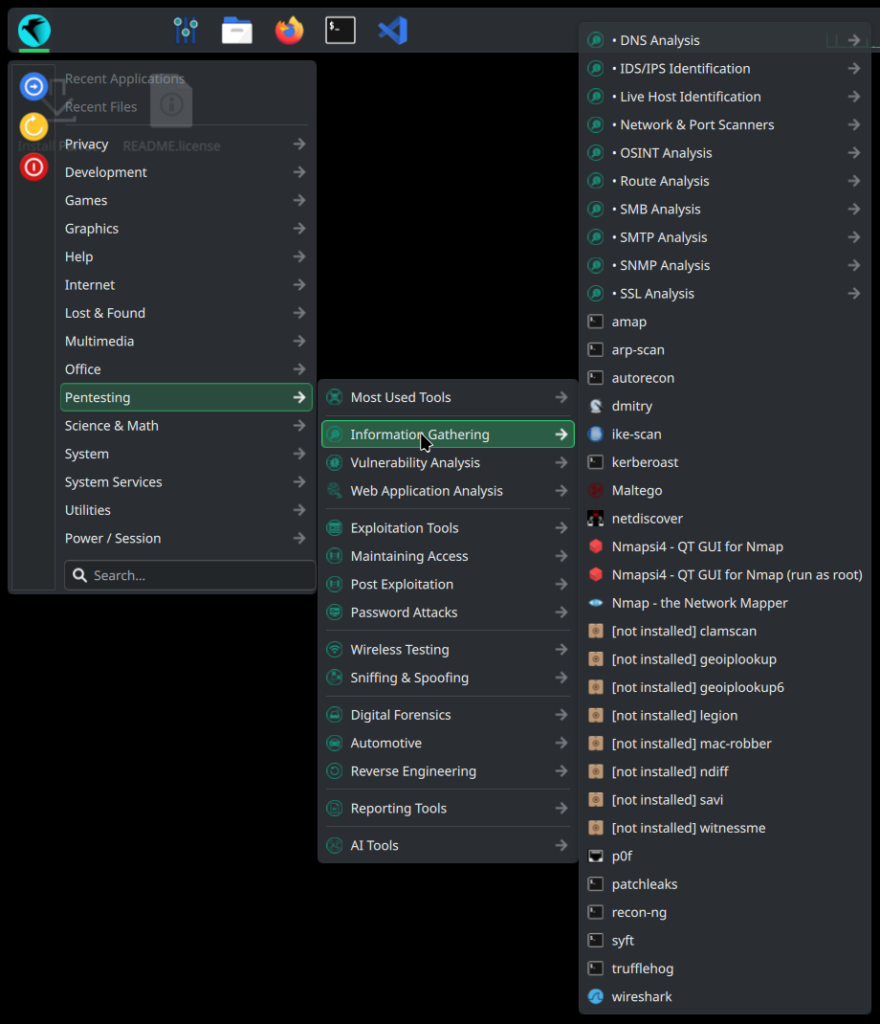Click the AI Tools category icon

coord(334,846)
